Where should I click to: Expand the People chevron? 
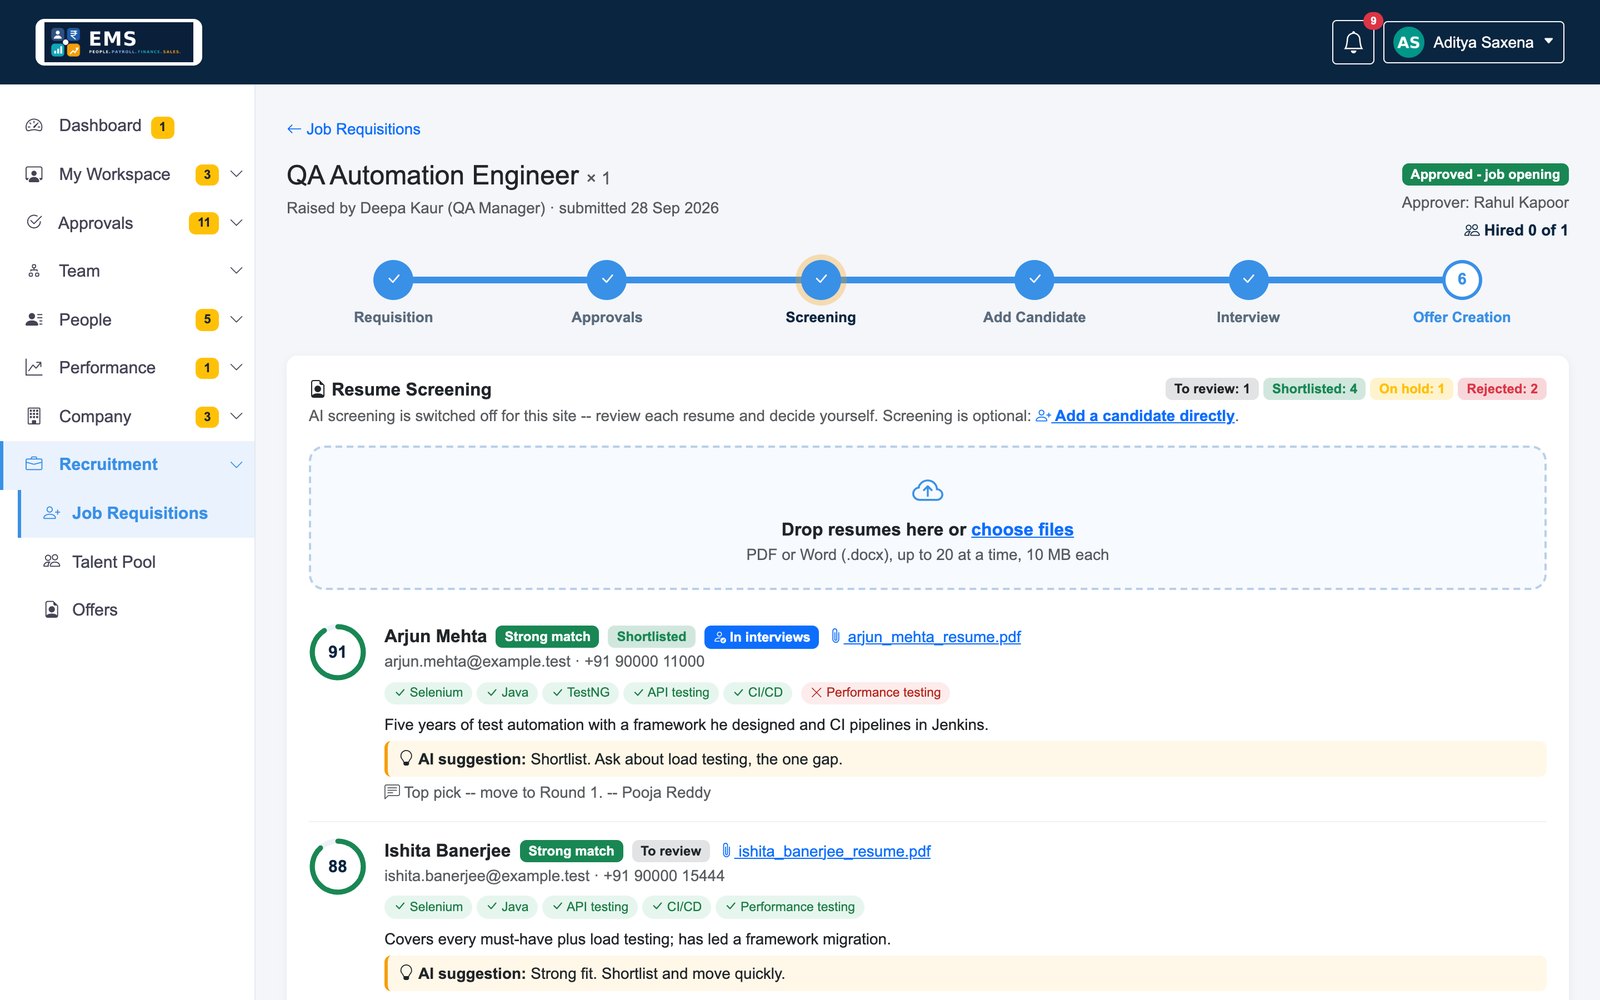(237, 319)
